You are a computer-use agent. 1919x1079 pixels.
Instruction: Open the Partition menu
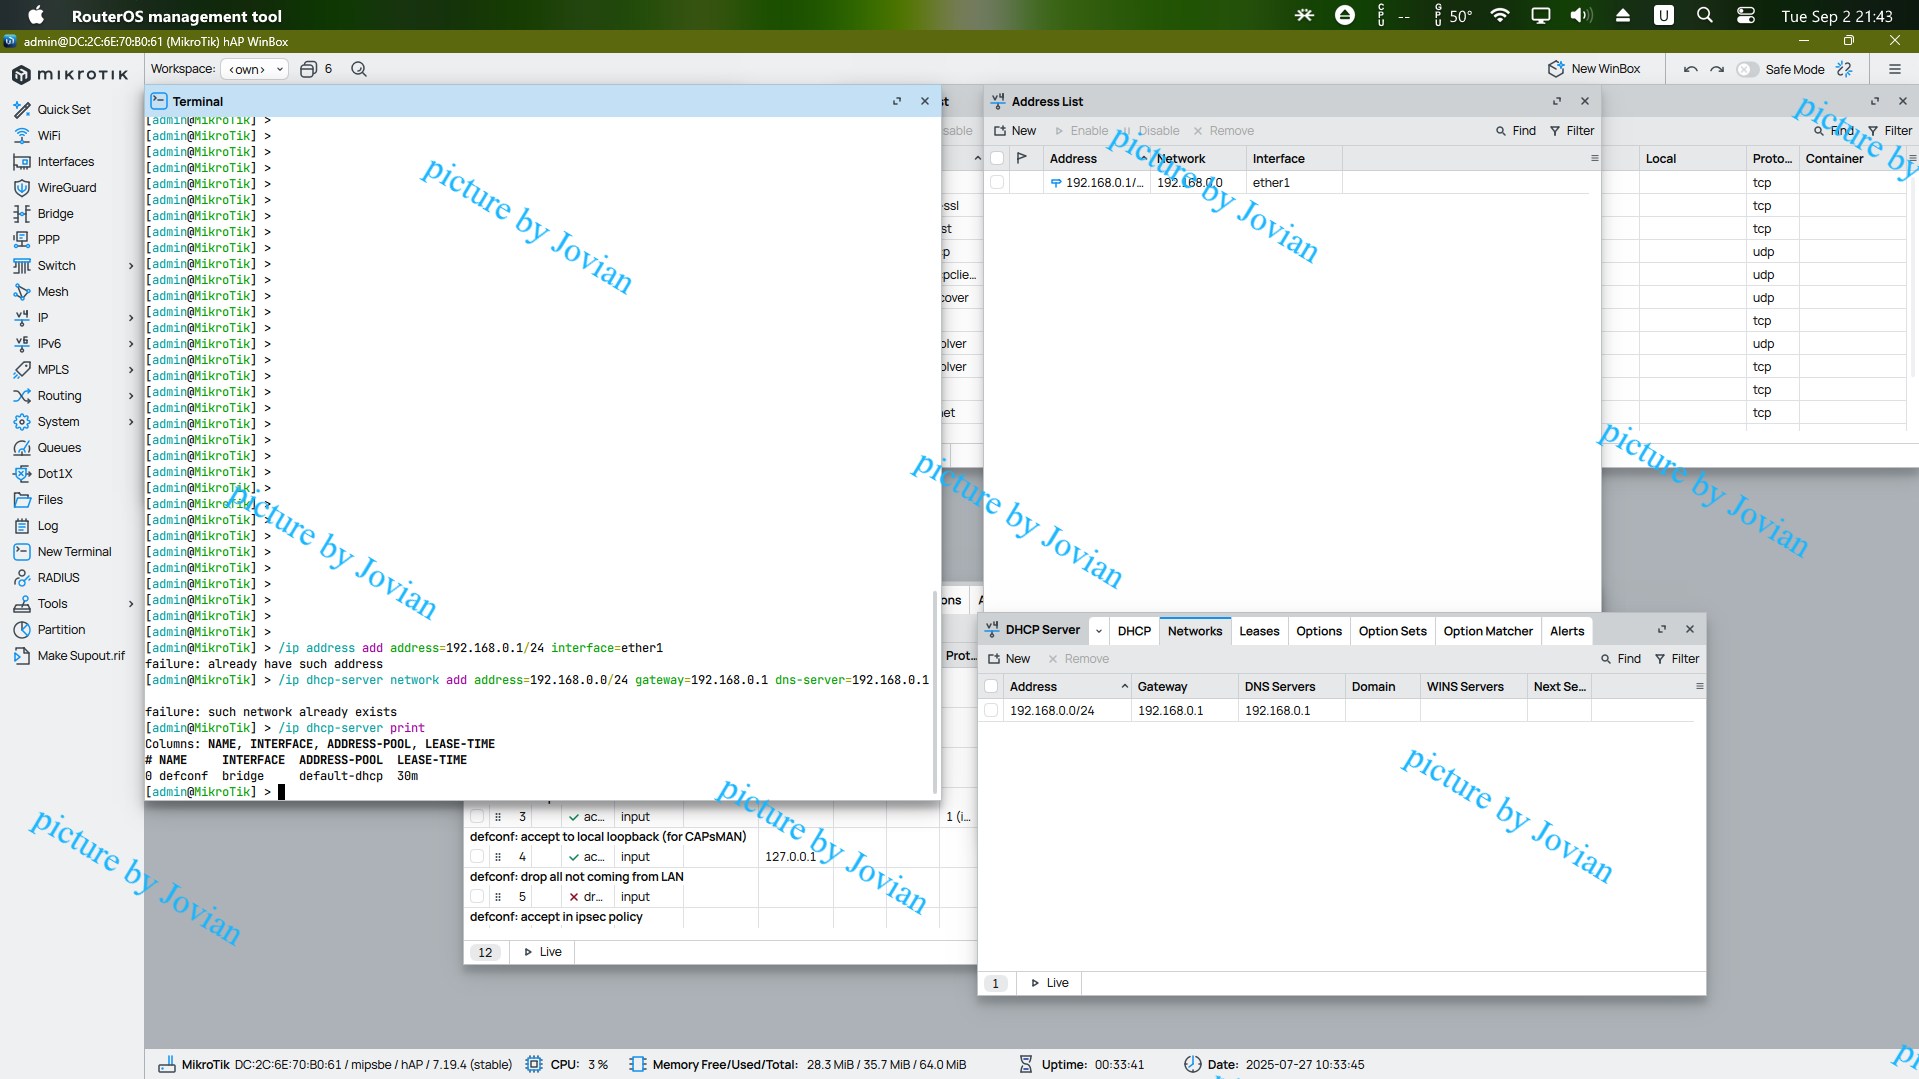pos(61,630)
